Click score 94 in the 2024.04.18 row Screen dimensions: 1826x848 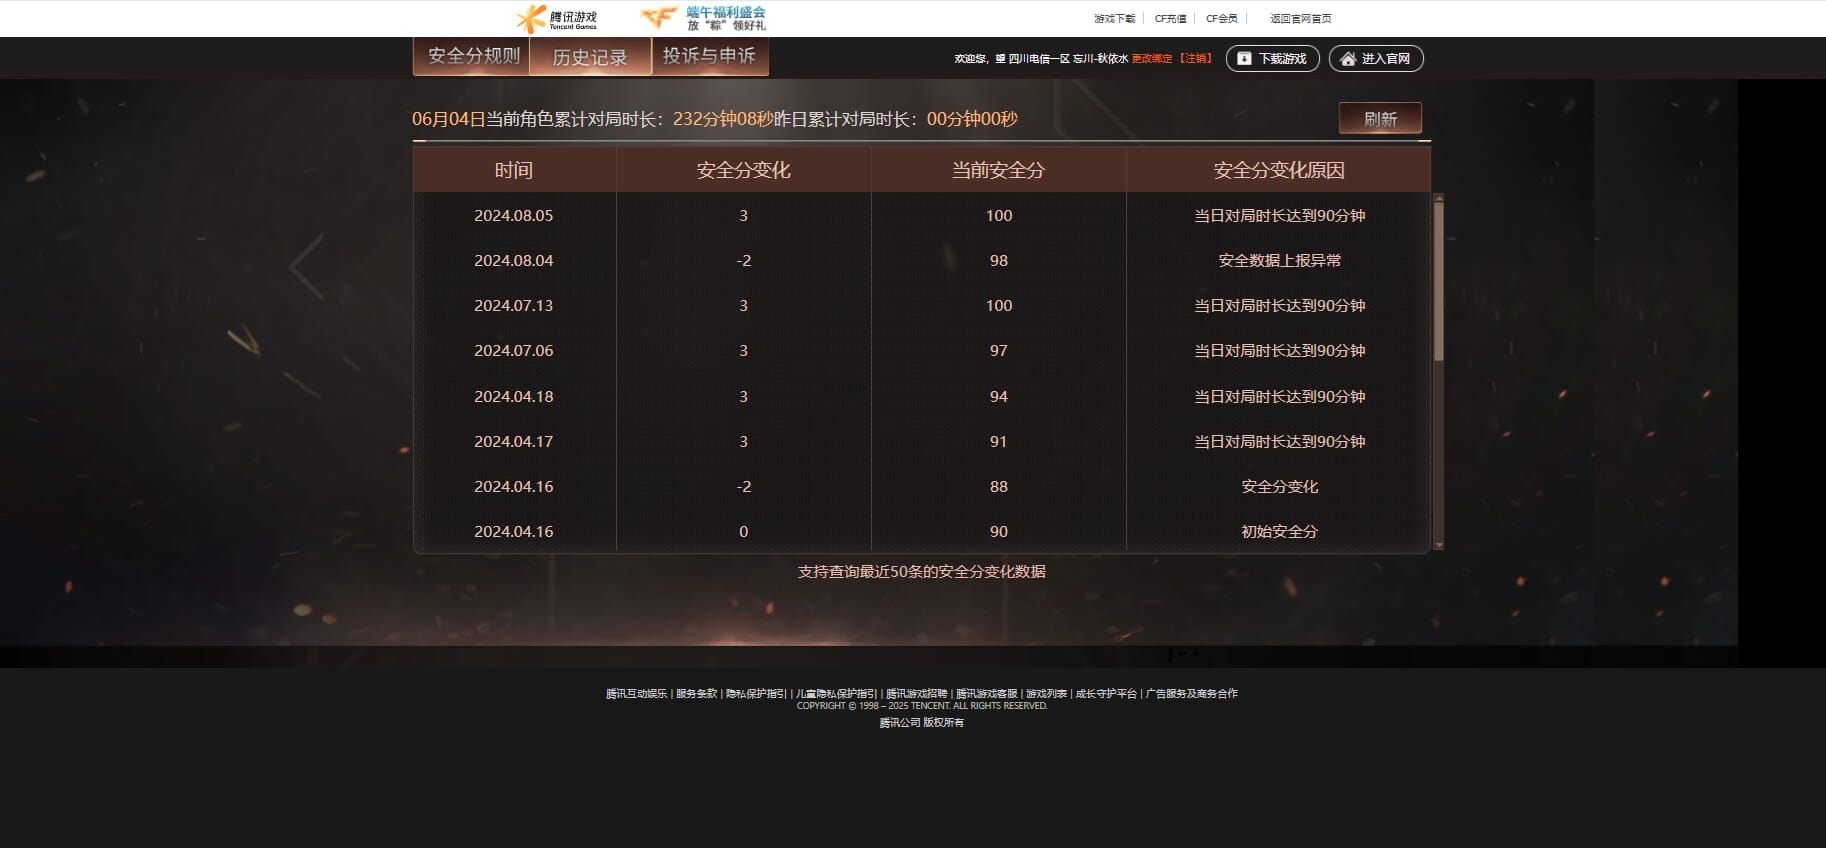pos(998,396)
